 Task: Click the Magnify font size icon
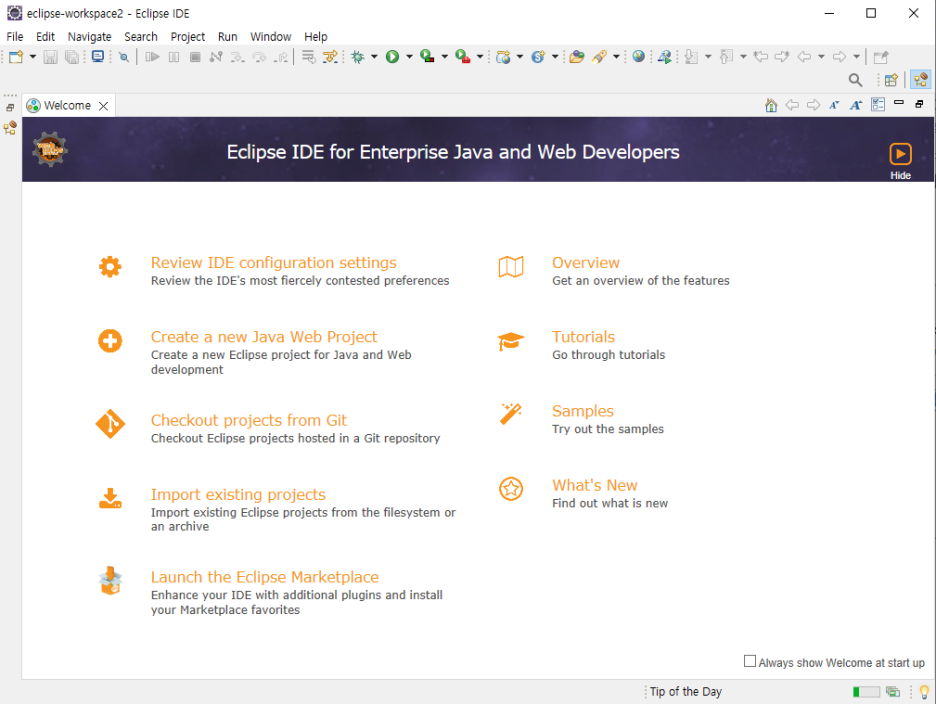[856, 106]
